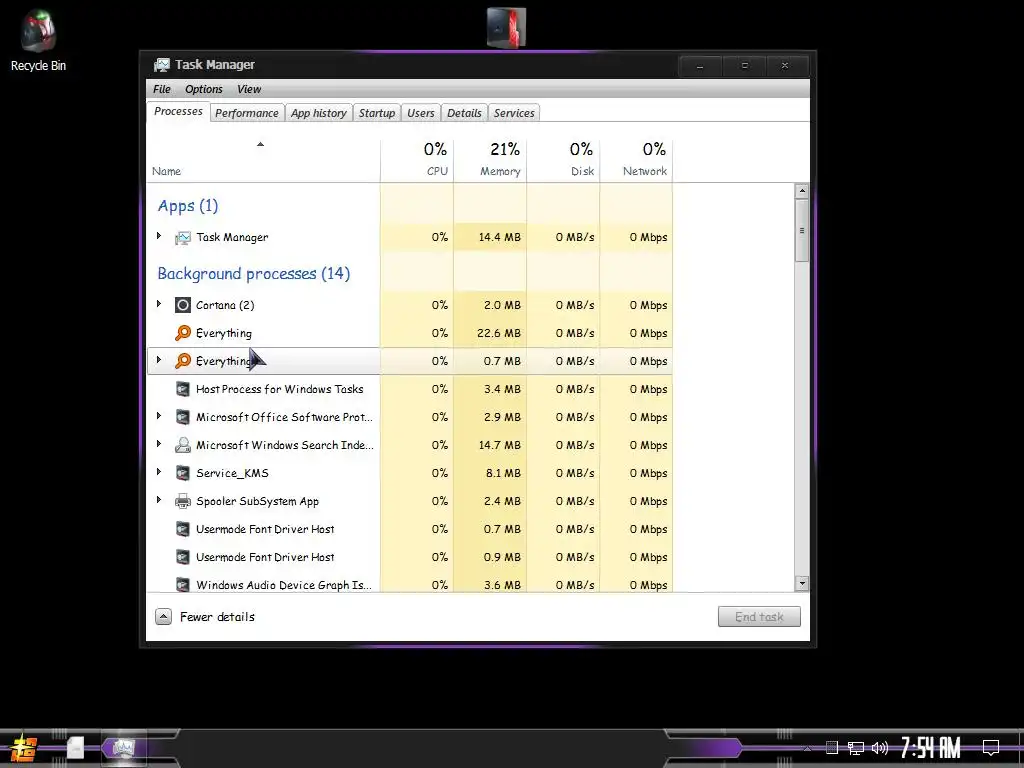This screenshot has height=768, width=1024.
Task: Sort by the Name column header
Action: 263,161
